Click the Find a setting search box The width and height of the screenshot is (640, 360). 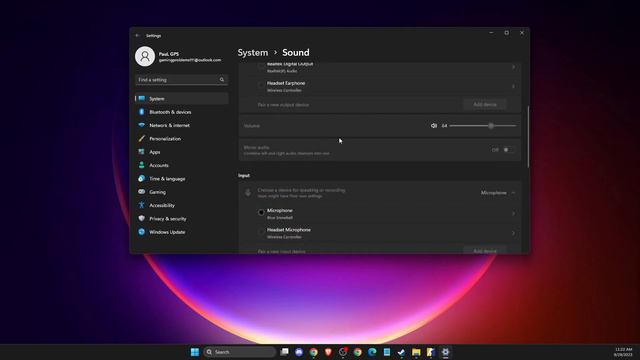(182, 80)
